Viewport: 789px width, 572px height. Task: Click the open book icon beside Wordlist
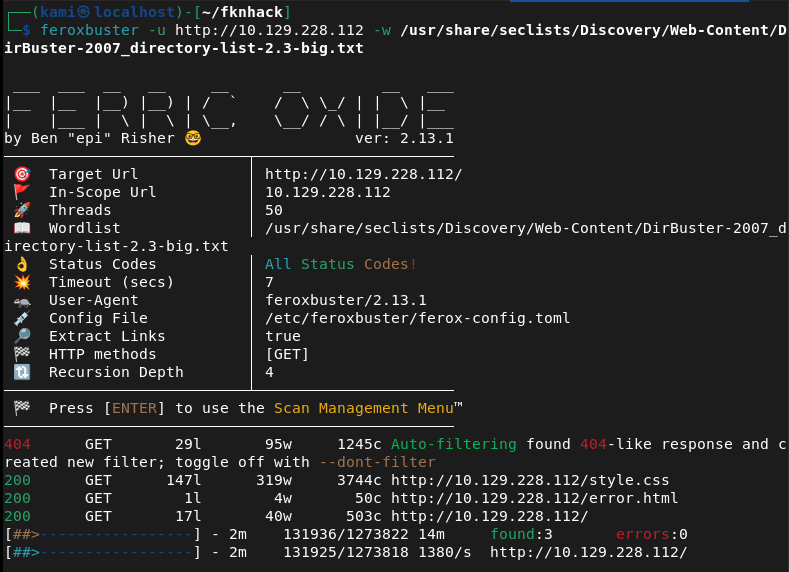[x=22, y=228]
